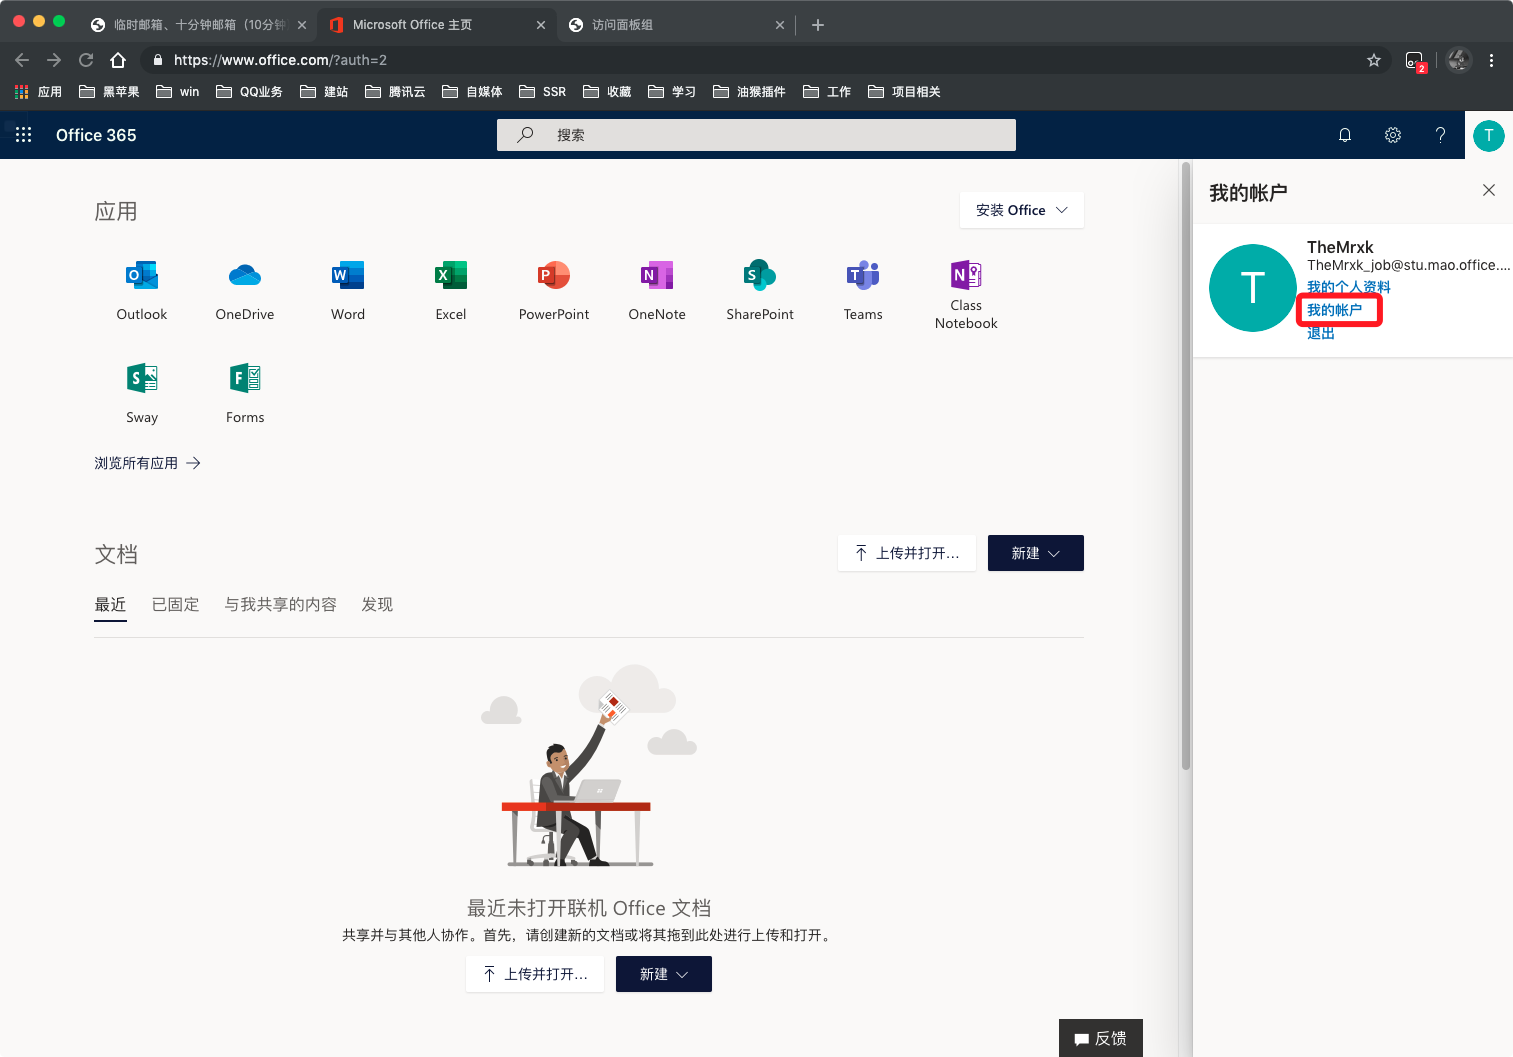The image size is (1513, 1057).
Task: Open the 收藏 bookmark folder
Action: [x=607, y=92]
